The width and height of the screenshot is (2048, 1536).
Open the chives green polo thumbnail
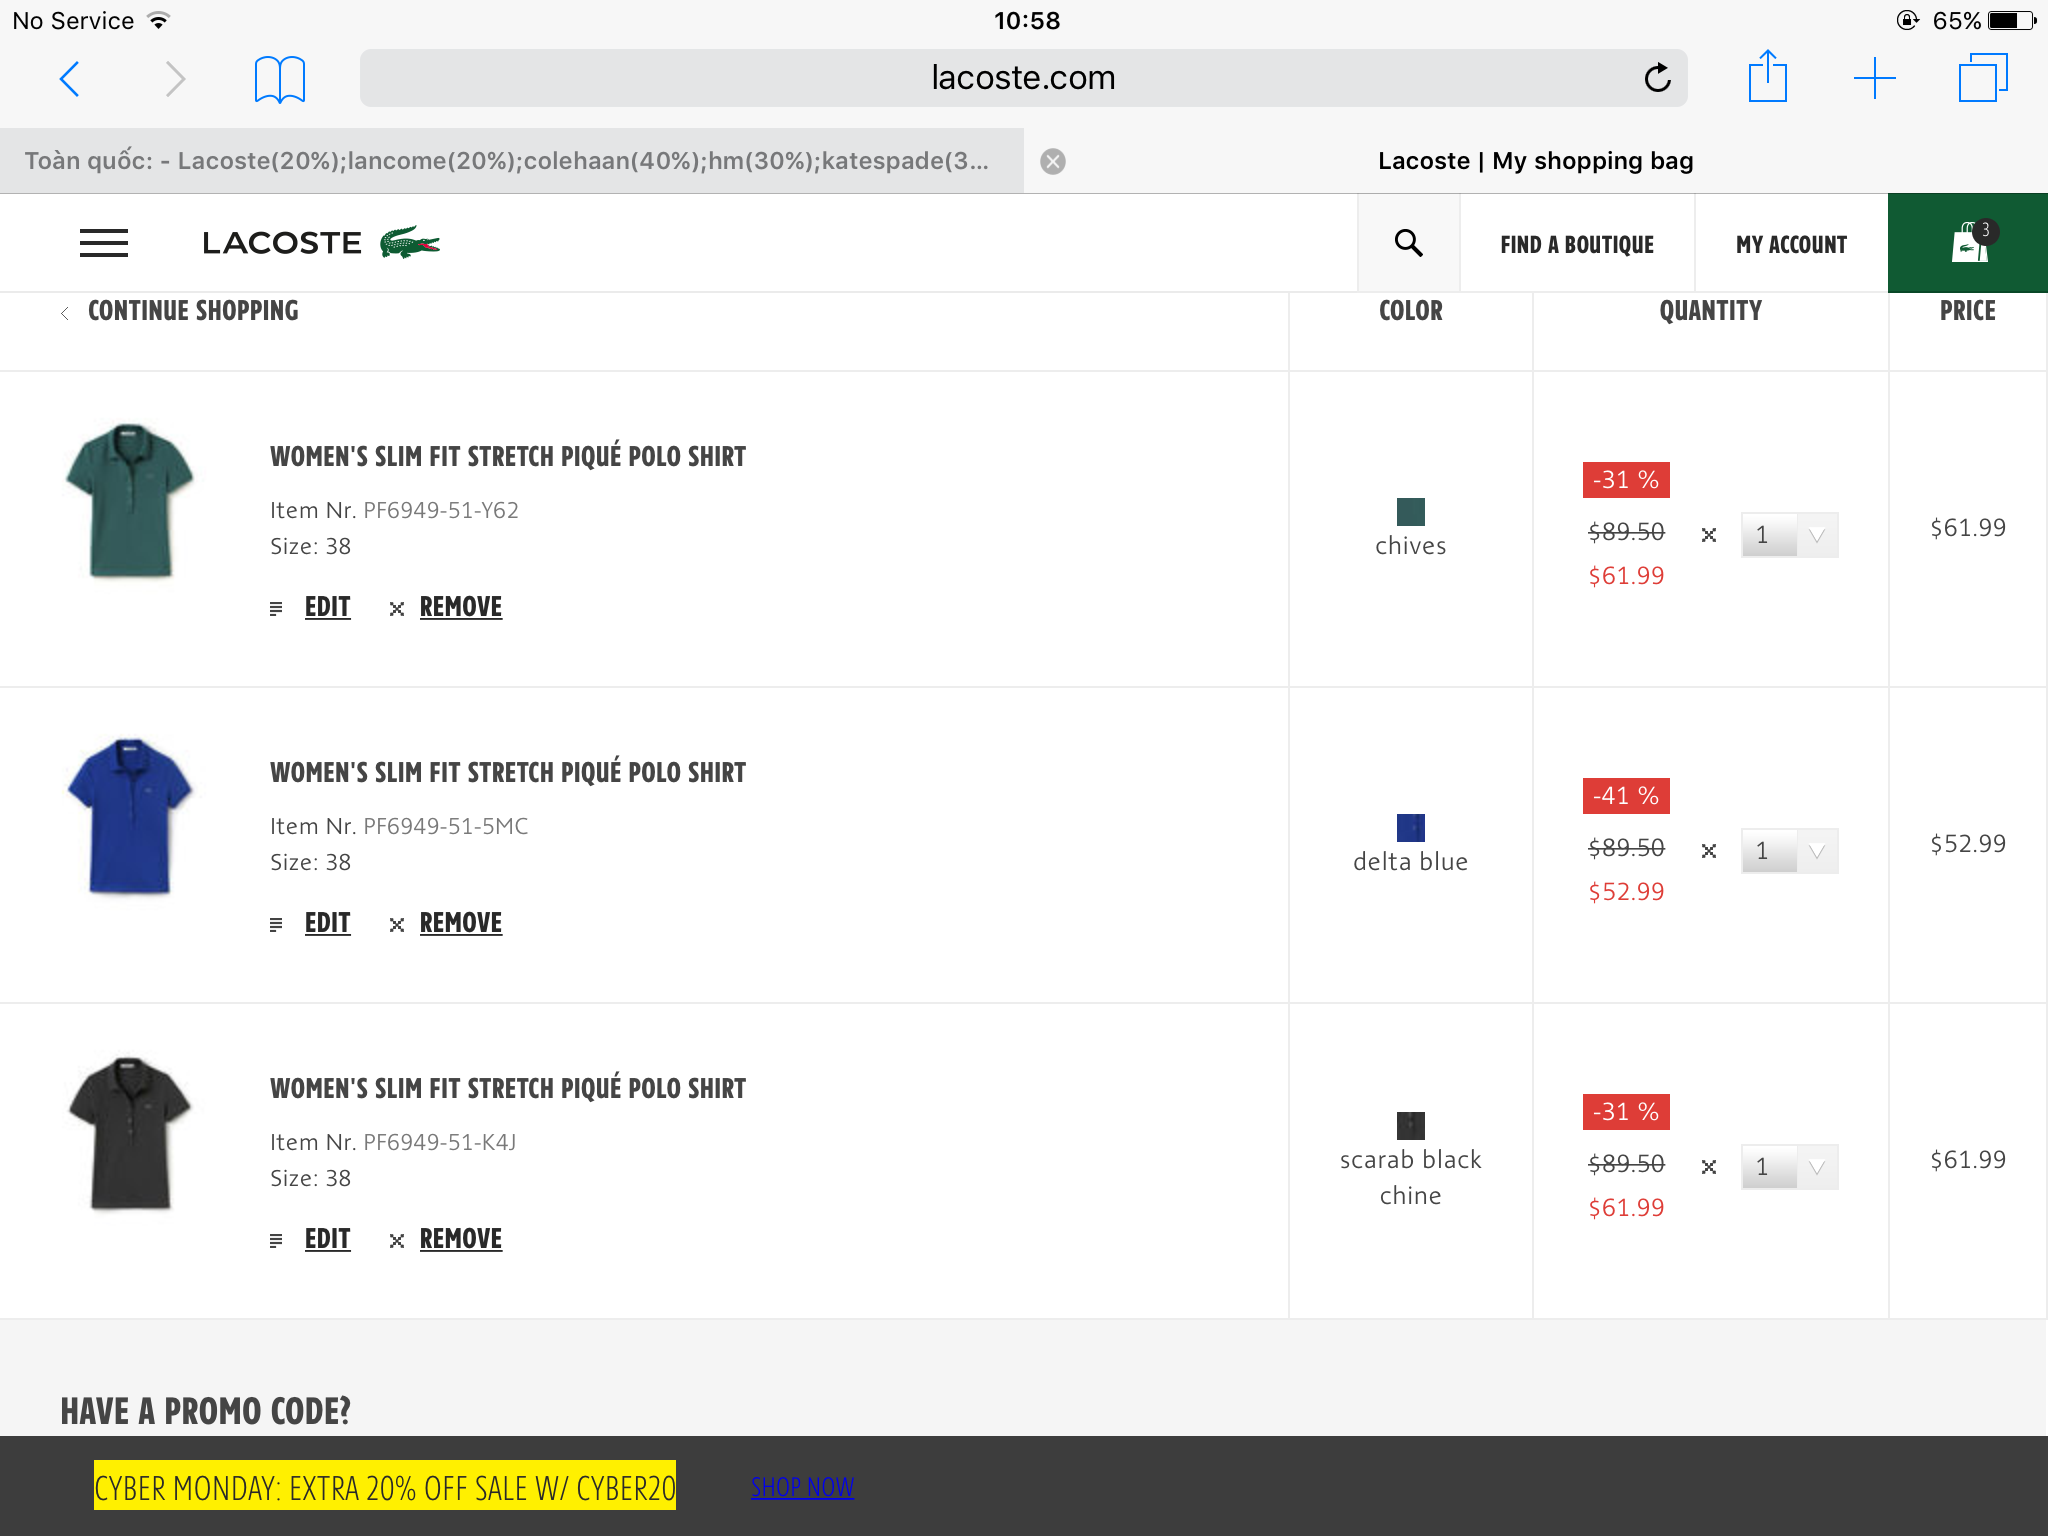tap(130, 500)
